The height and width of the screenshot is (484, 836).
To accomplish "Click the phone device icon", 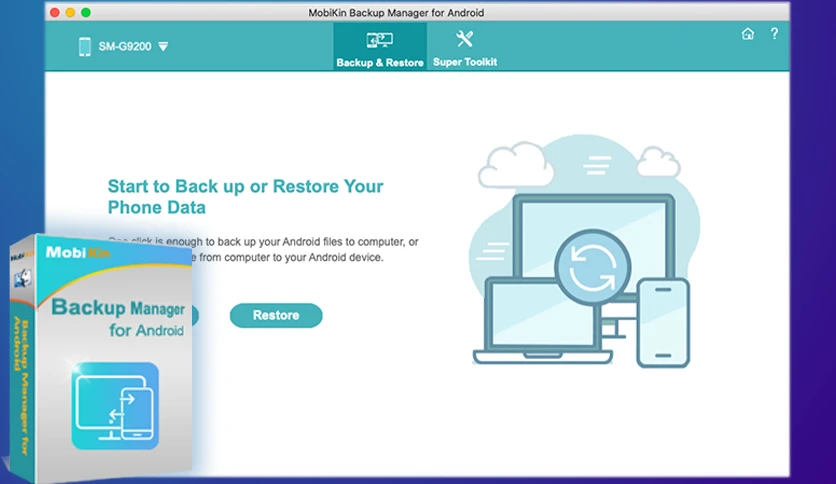I will click(84, 46).
